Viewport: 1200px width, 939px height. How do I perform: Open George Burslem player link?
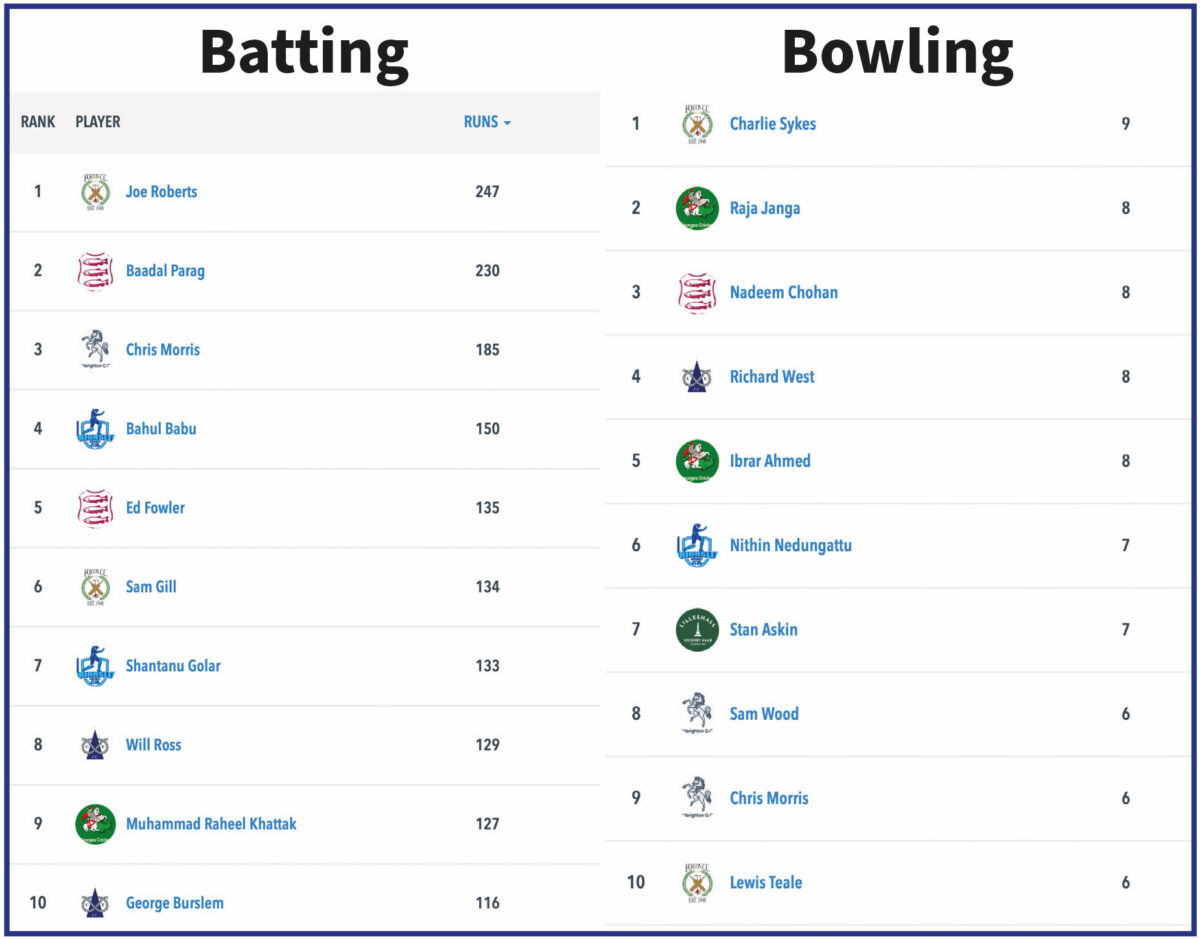[175, 903]
